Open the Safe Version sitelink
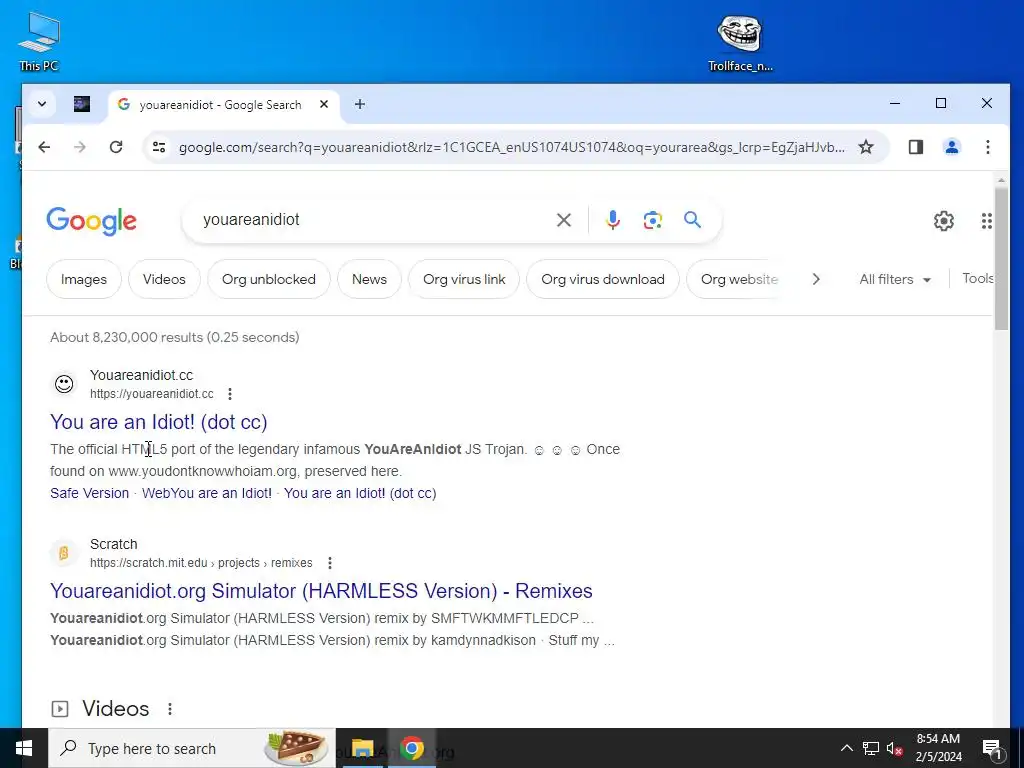1024x768 pixels. [x=89, y=493]
